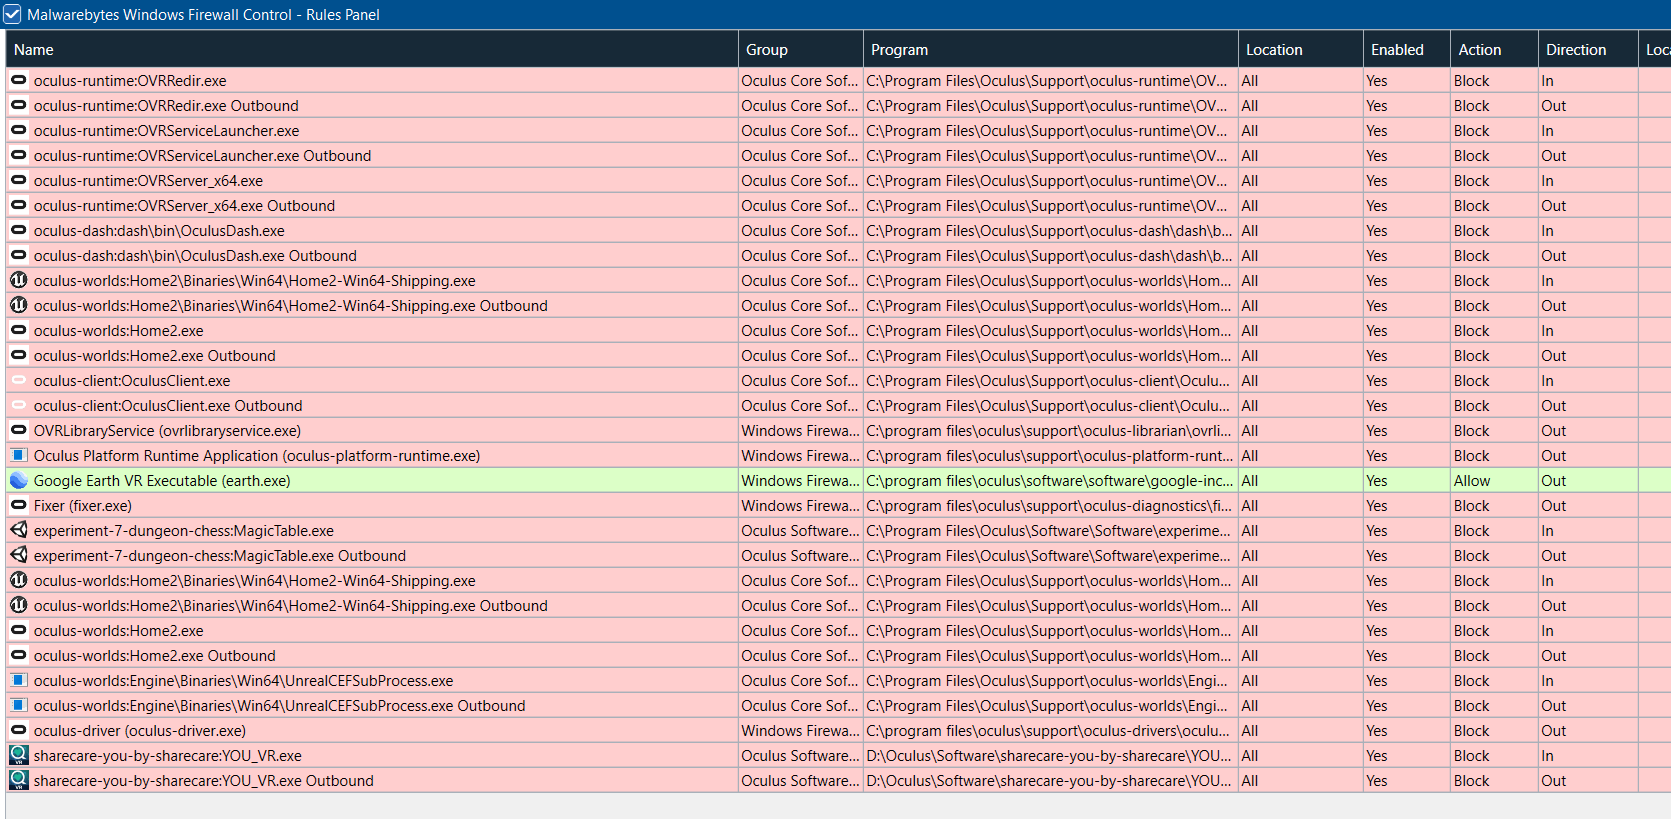Click the icon for UnrealCEFSubProcess.exe Outbound

[x=18, y=705]
